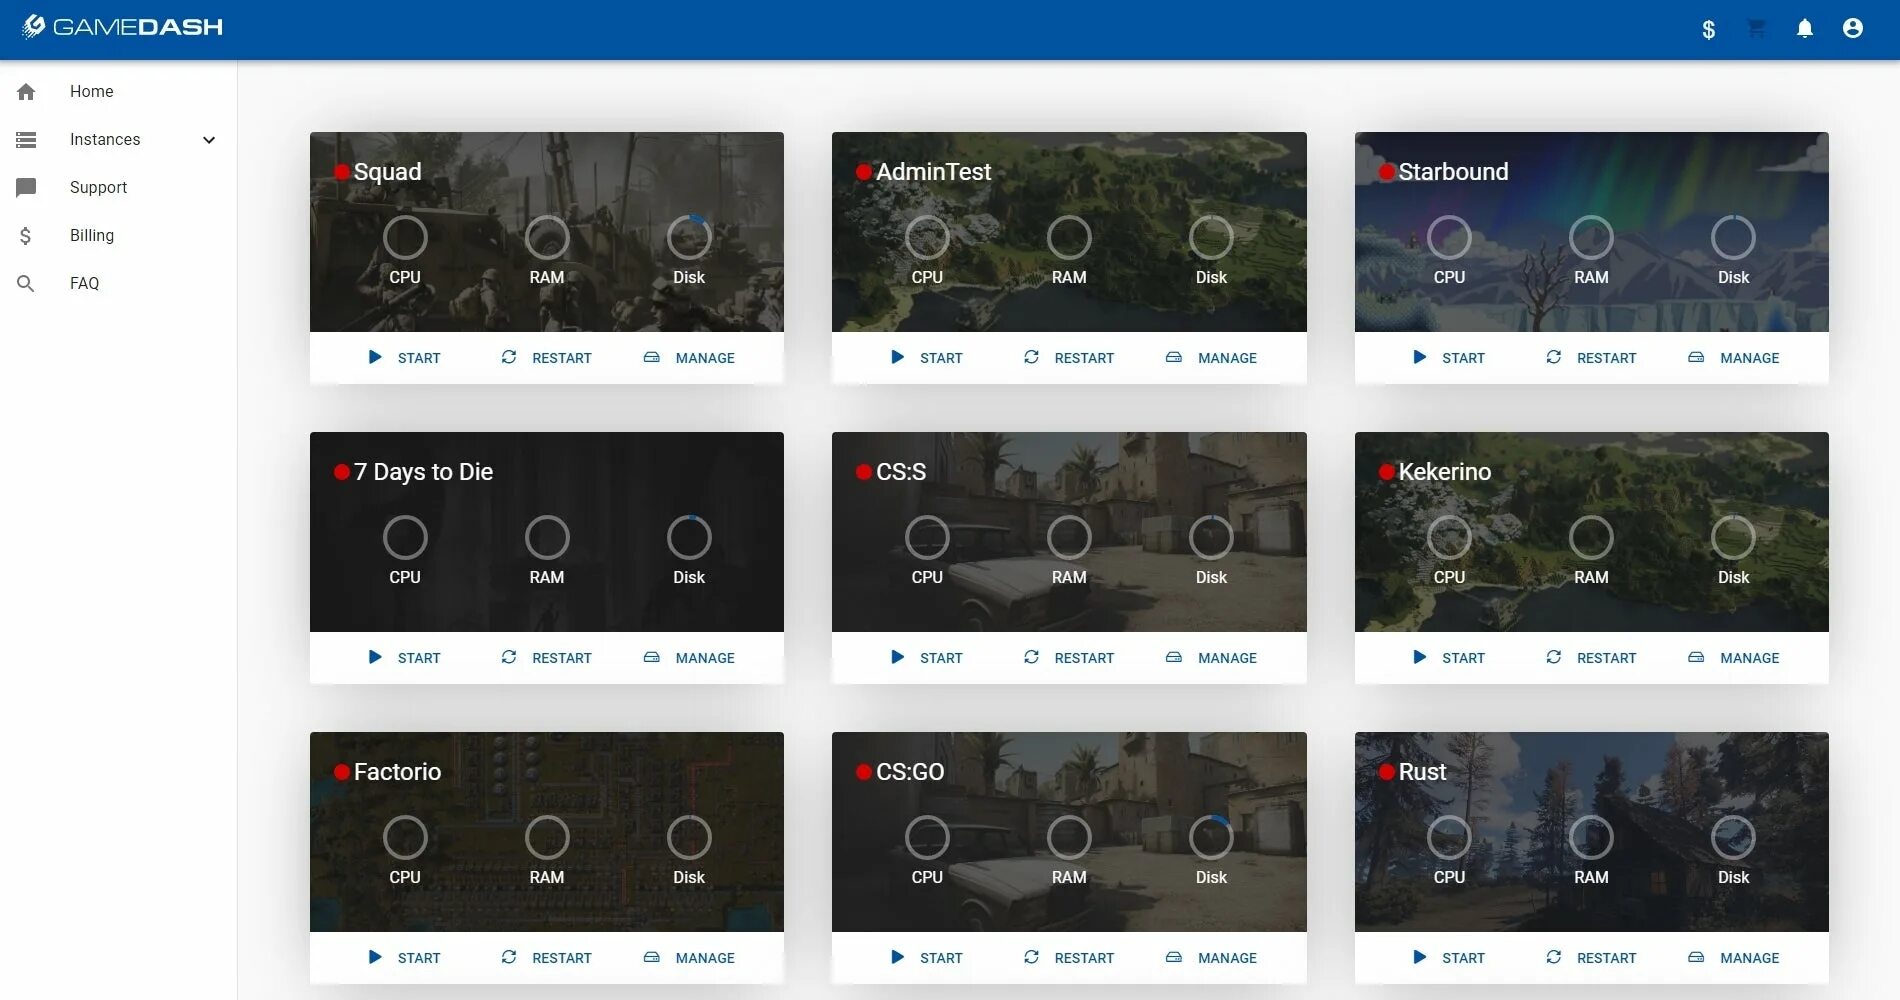Screen dimensions: 1900x1000
Task: Start the Squad server
Action: (x=404, y=358)
